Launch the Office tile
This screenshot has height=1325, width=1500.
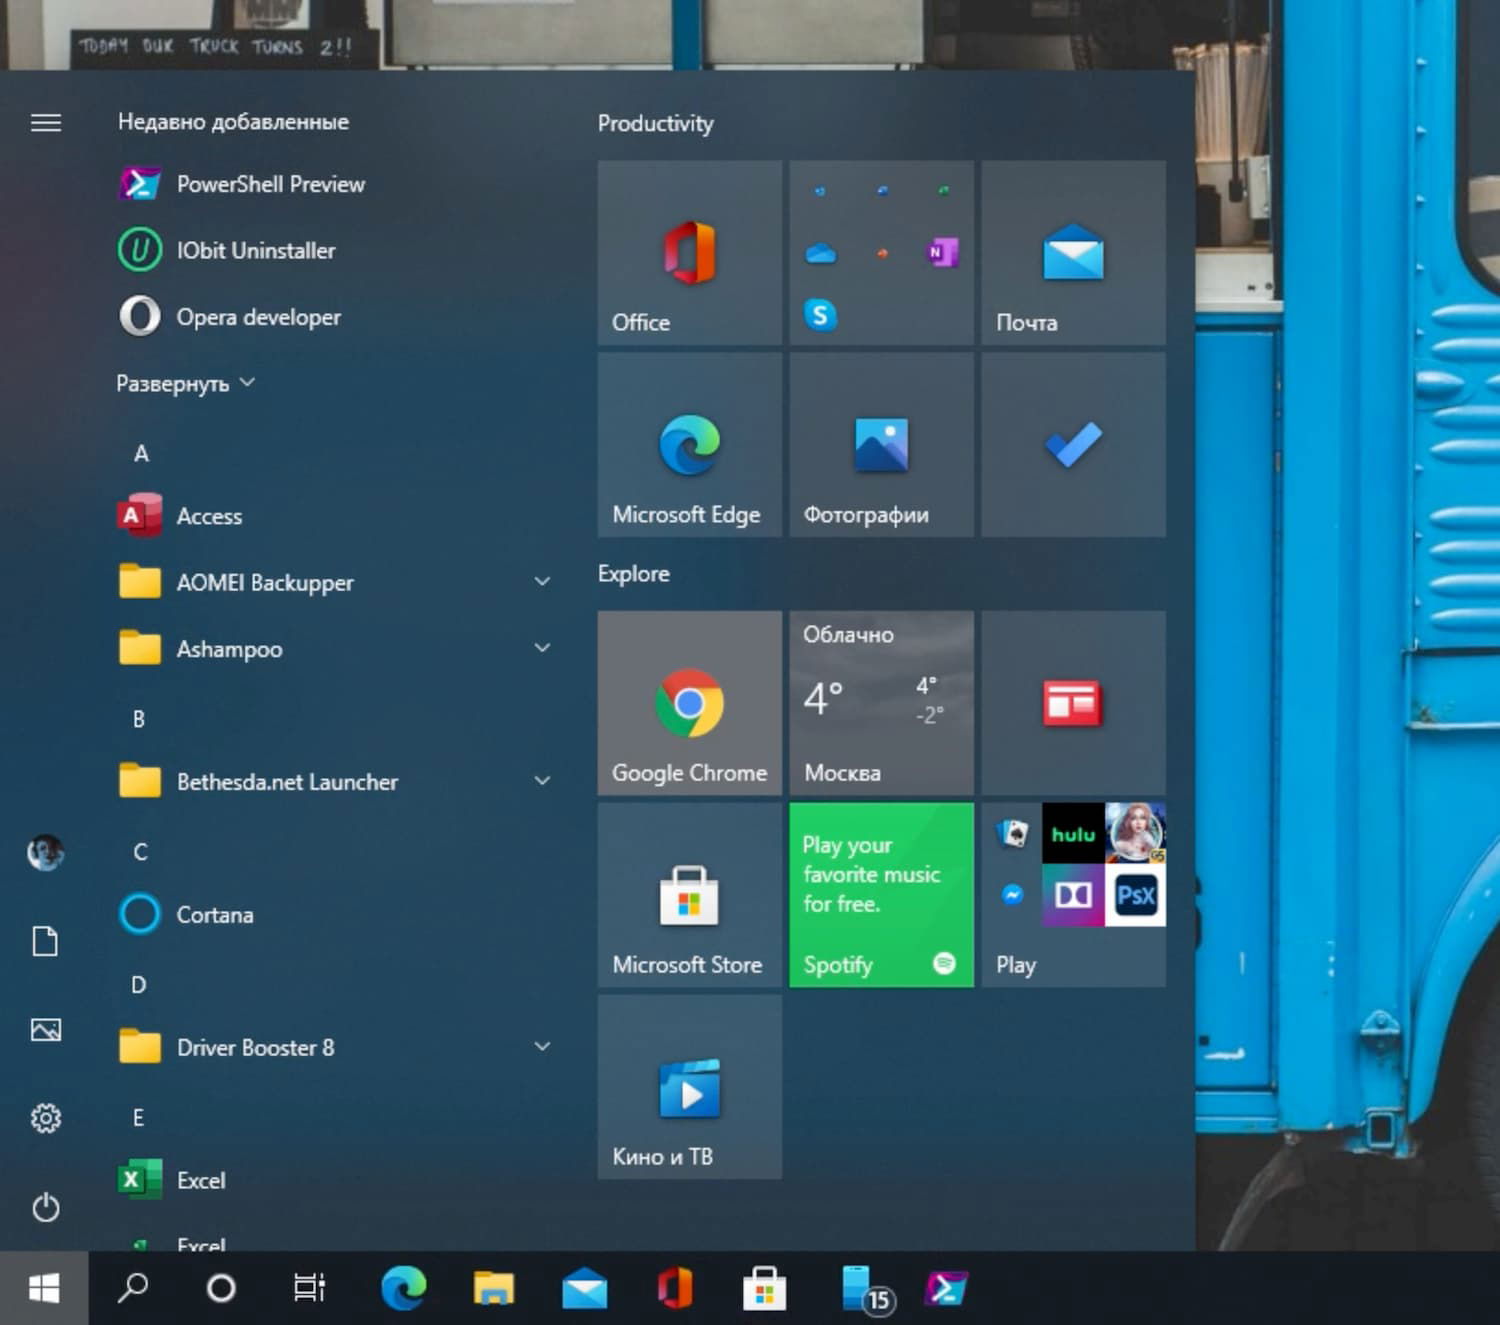tap(689, 253)
